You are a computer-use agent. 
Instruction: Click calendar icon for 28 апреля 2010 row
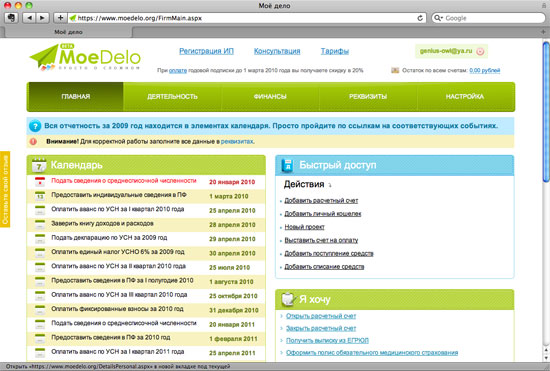(40, 224)
